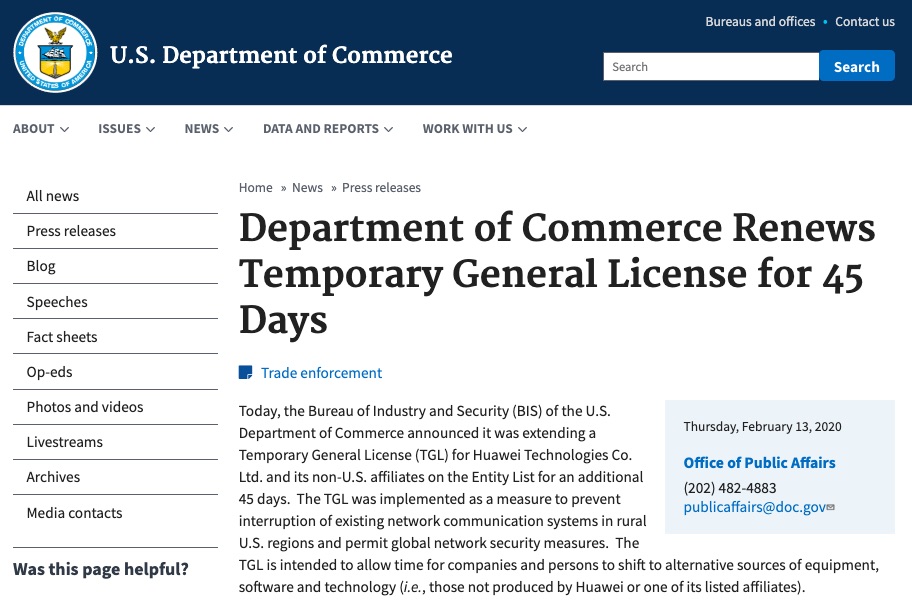Click the publicaffairs@doc.gov email link

pos(754,507)
